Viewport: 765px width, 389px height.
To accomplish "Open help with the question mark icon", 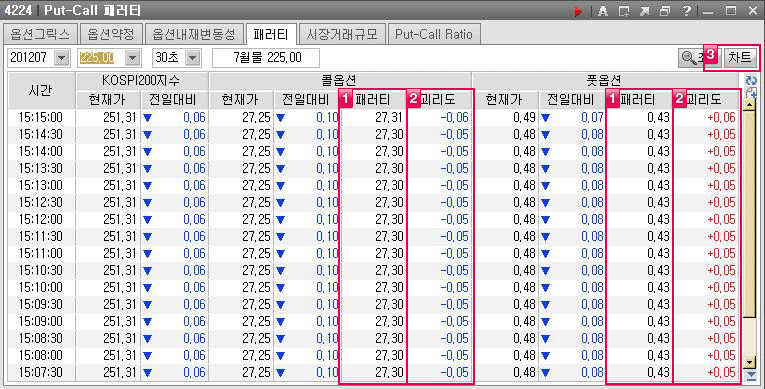I will 686,11.
